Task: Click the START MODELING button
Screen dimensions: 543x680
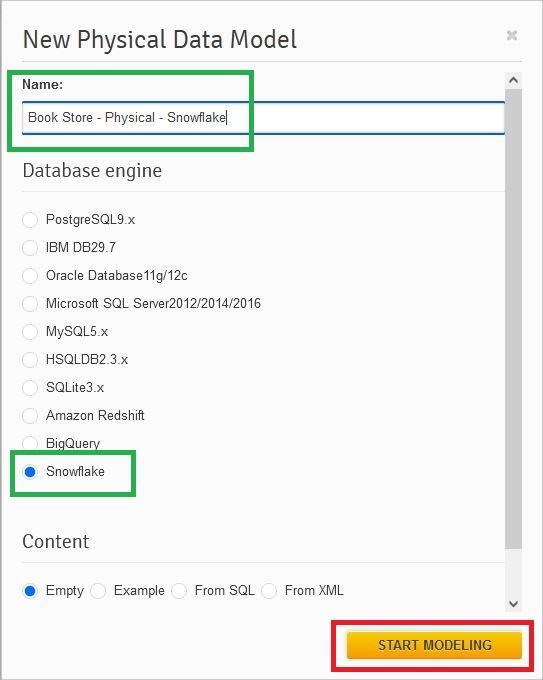Action: click(x=434, y=645)
